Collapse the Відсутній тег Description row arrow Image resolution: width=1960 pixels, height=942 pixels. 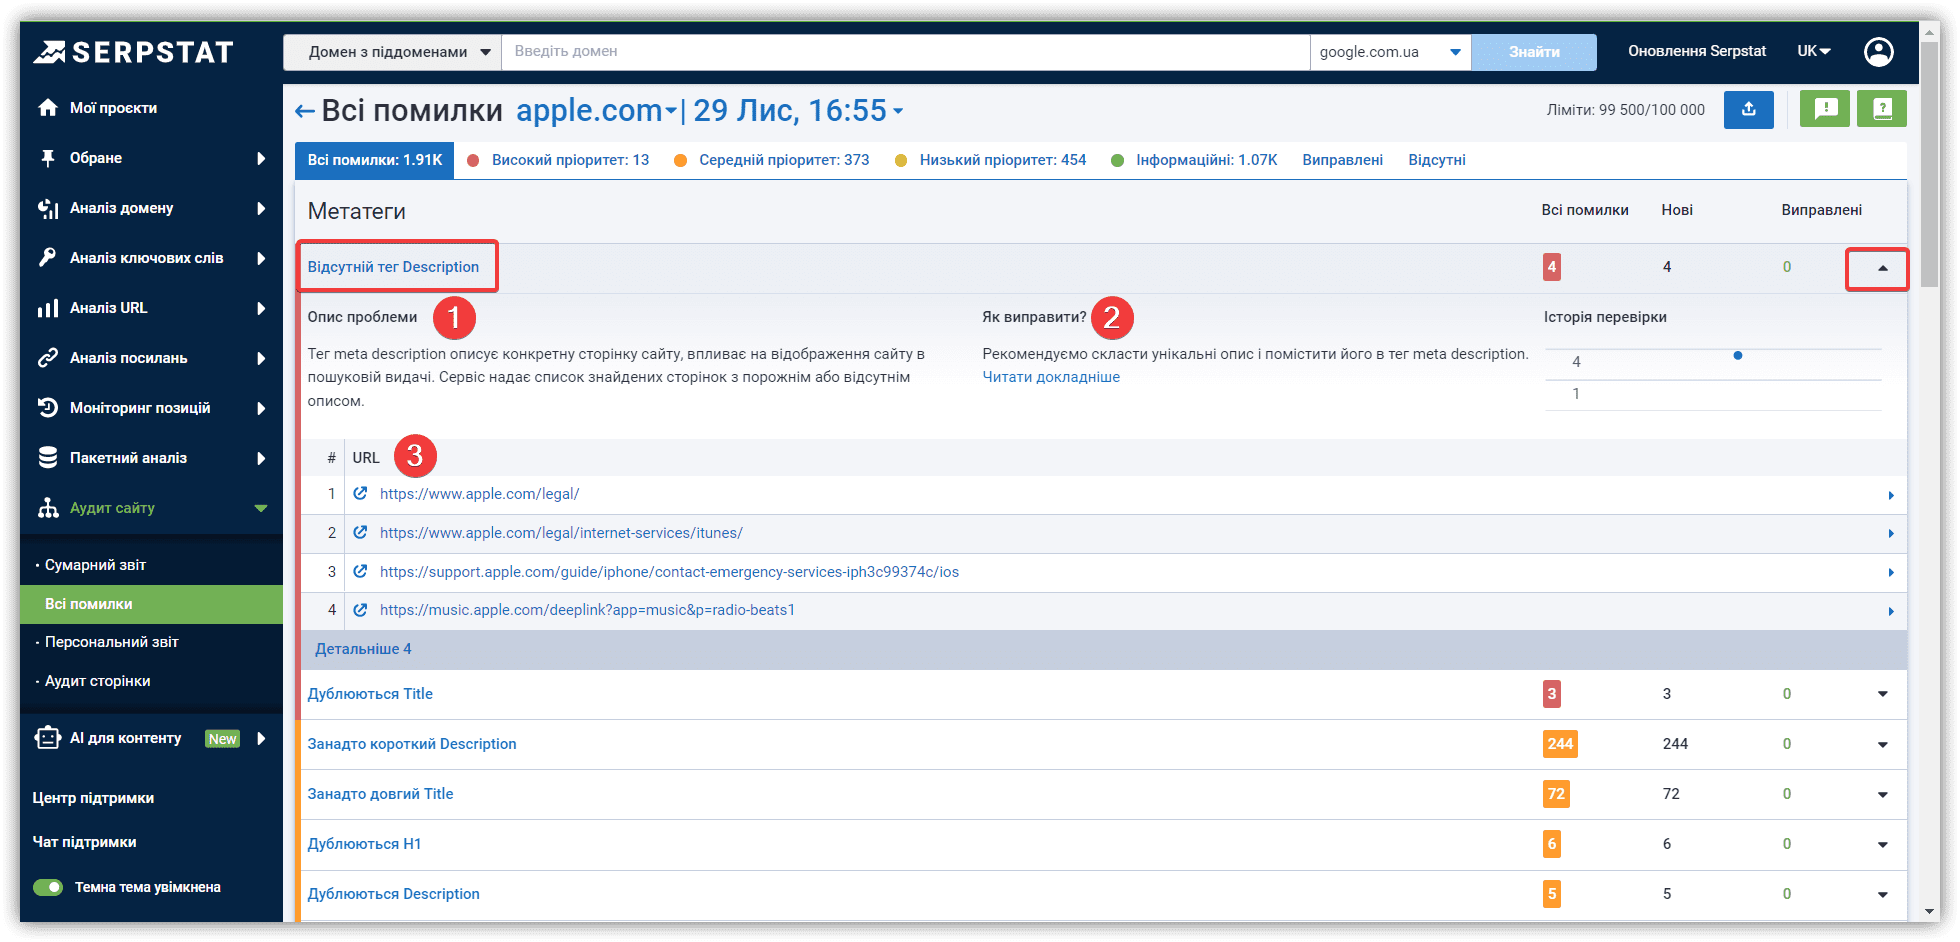coord(1882,268)
